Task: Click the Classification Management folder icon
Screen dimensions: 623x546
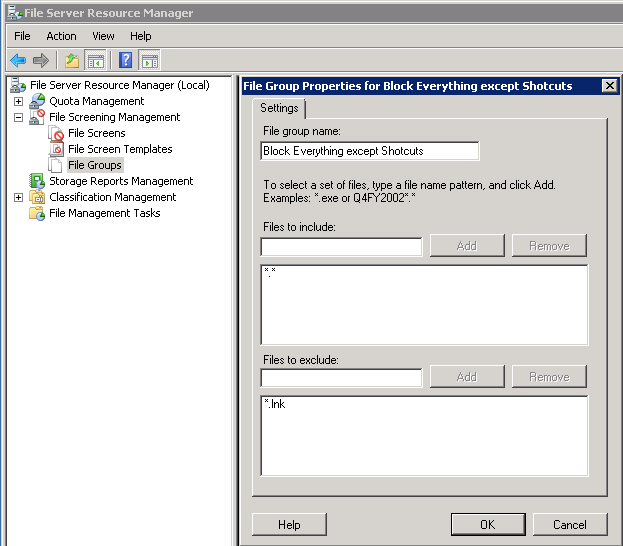Action: 37,197
